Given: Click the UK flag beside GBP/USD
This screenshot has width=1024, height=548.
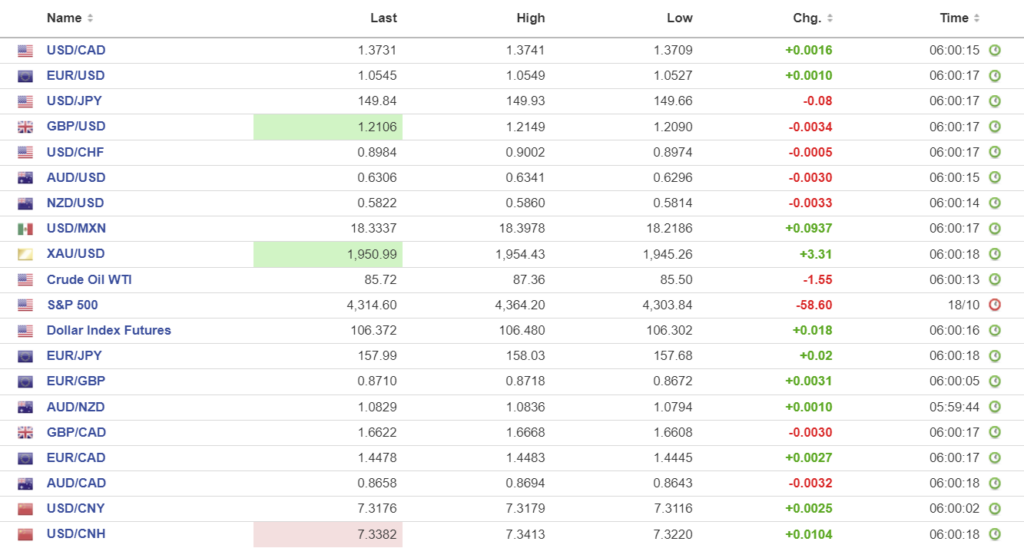Looking at the screenshot, I should tap(25, 127).
